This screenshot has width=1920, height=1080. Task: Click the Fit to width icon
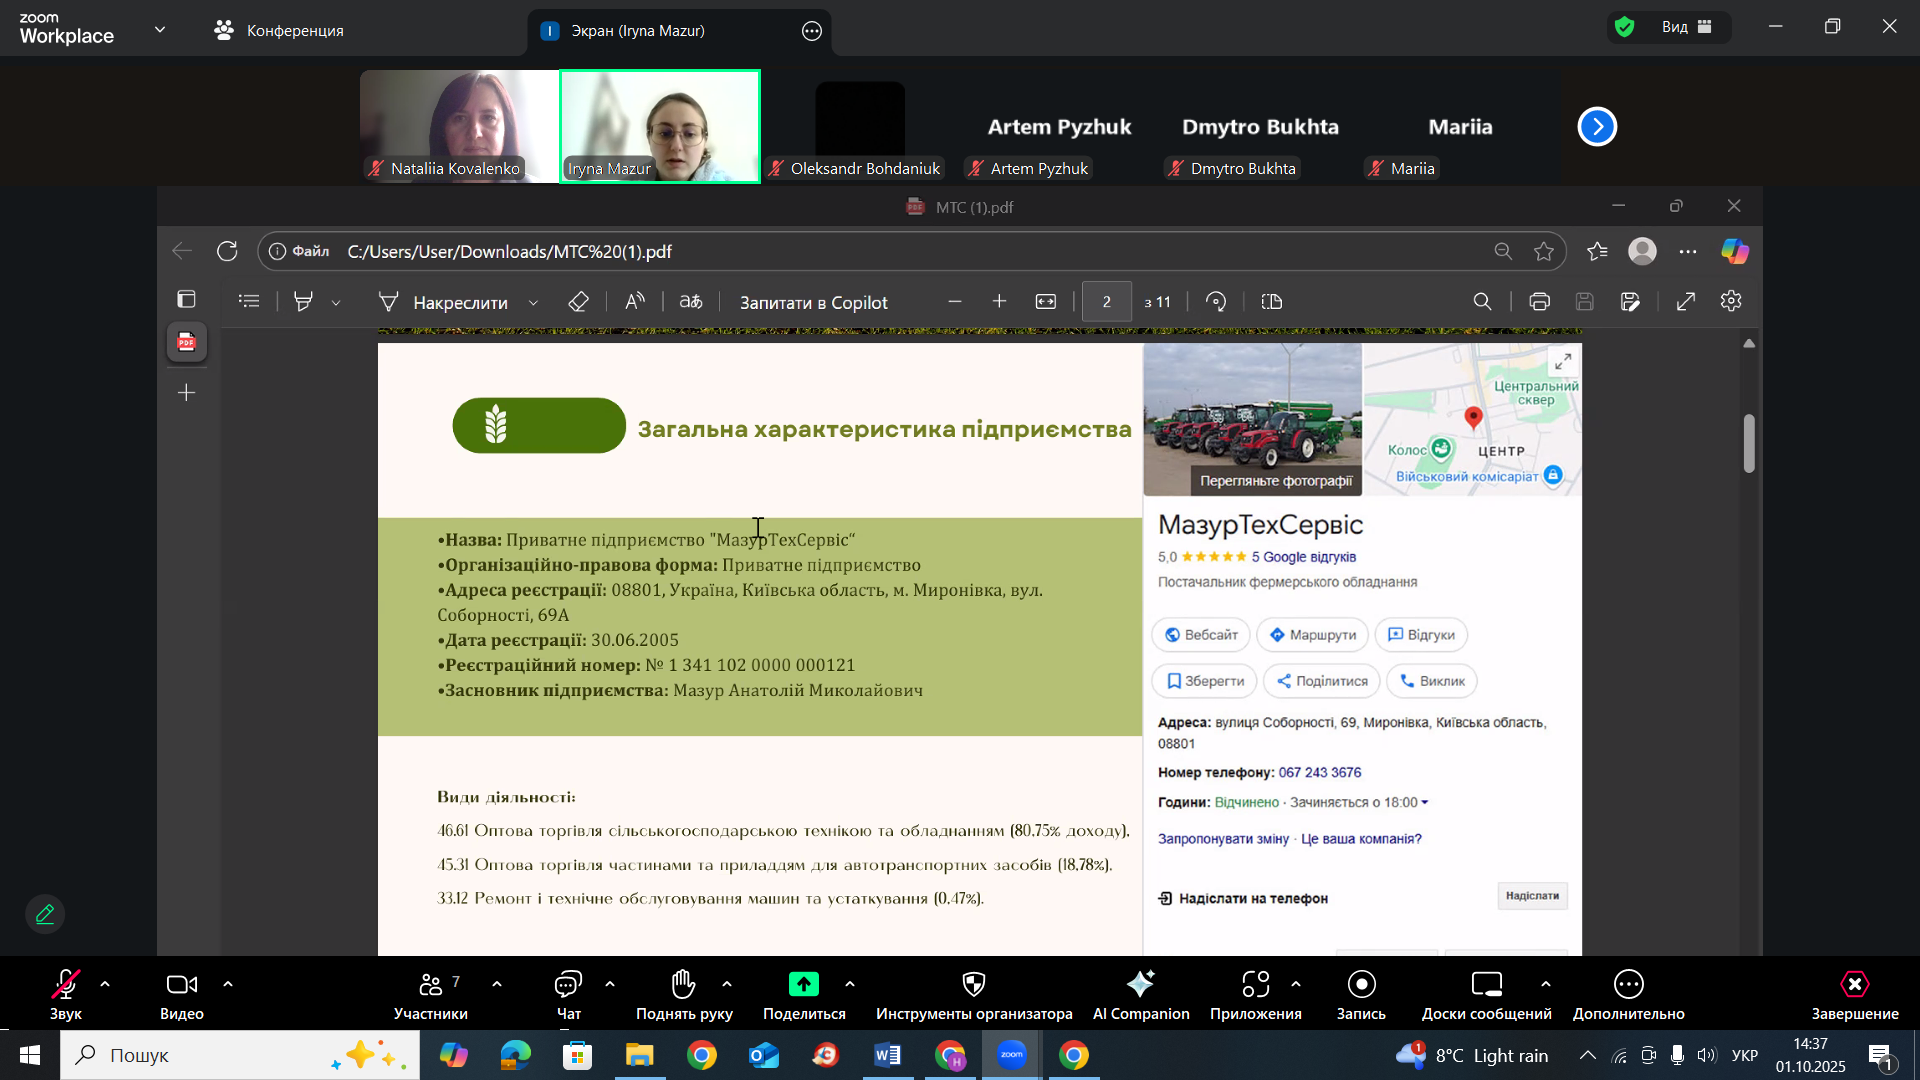point(1046,302)
